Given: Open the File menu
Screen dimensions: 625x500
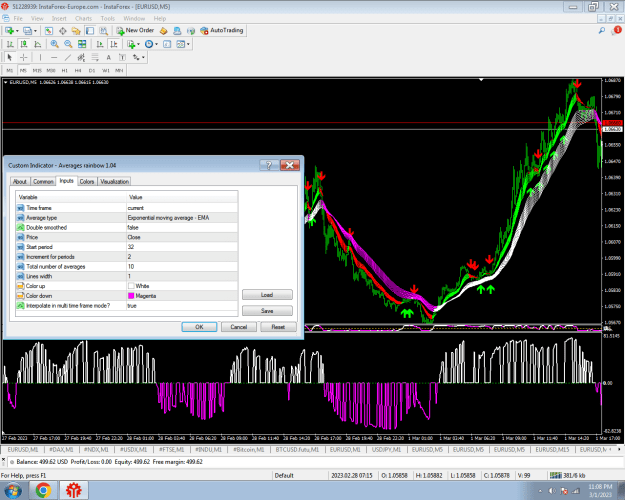Looking at the screenshot, I should 18,18.
